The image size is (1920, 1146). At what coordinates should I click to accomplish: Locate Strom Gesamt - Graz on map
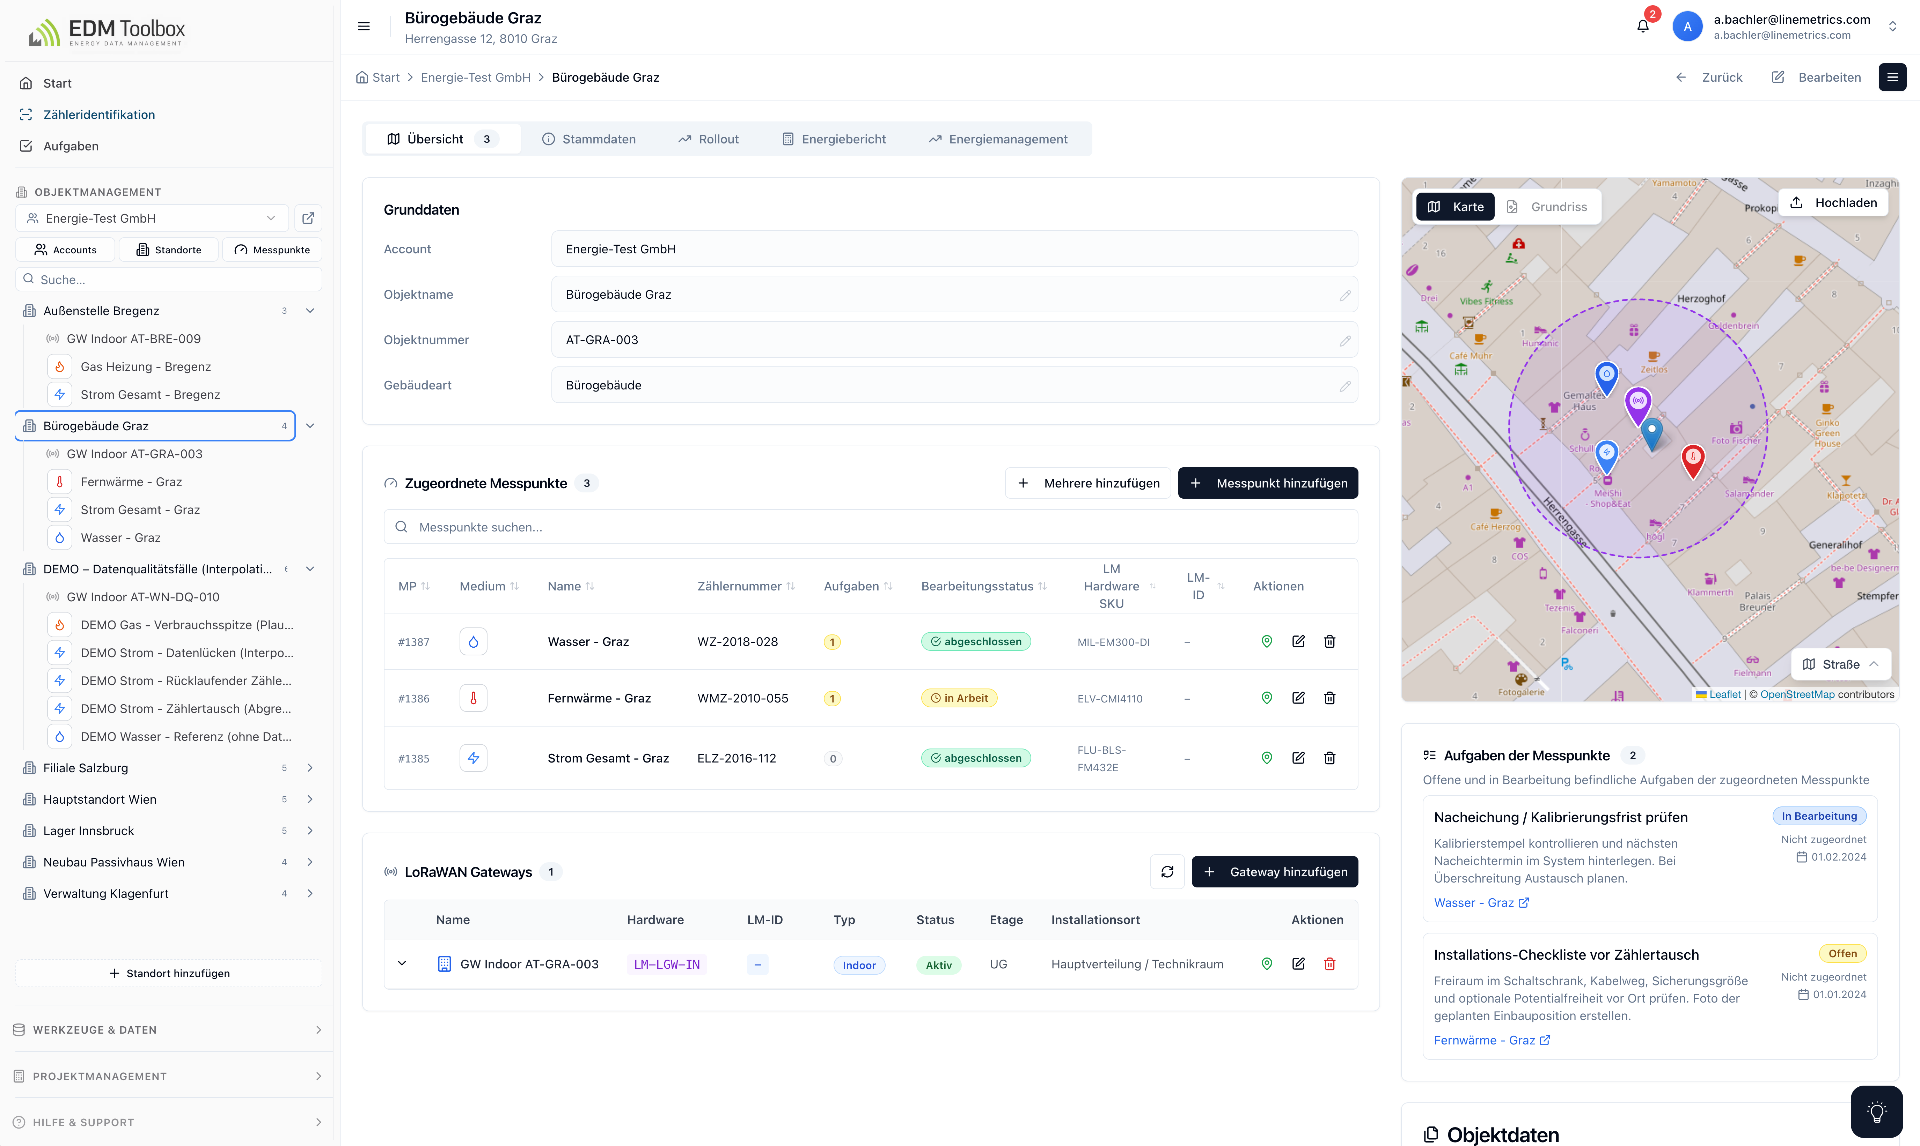1266,758
